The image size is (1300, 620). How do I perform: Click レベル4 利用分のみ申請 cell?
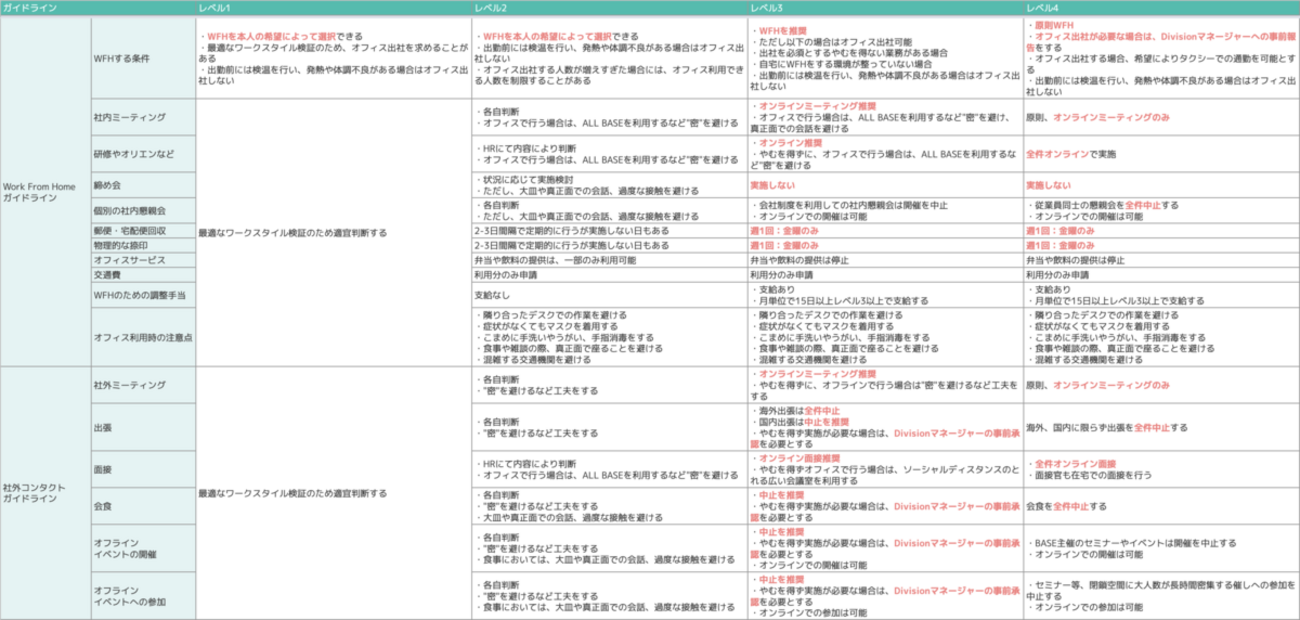click(1161, 273)
